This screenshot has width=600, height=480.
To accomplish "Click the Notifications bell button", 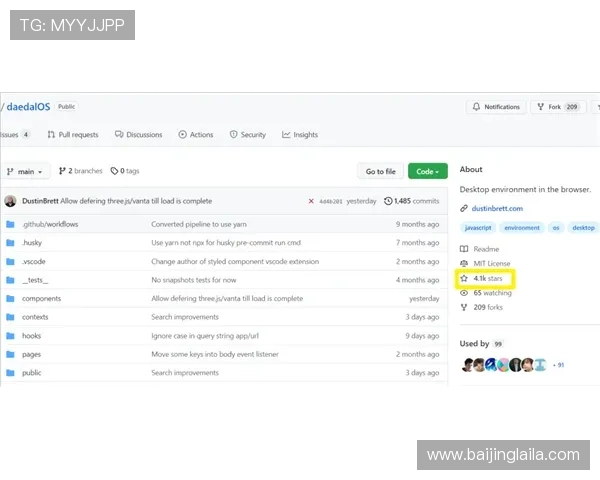I will click(x=496, y=107).
